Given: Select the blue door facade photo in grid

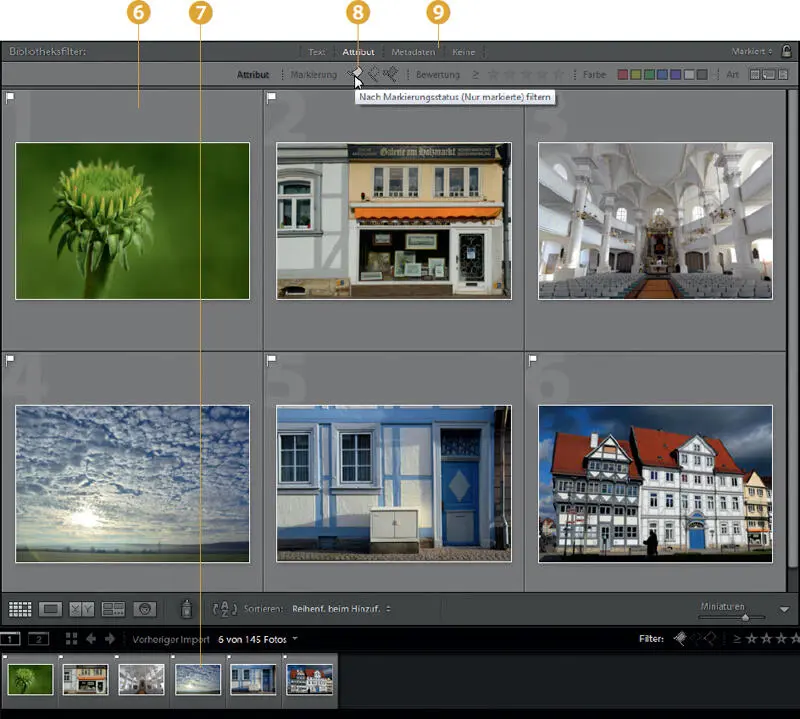Looking at the screenshot, I should point(394,484).
